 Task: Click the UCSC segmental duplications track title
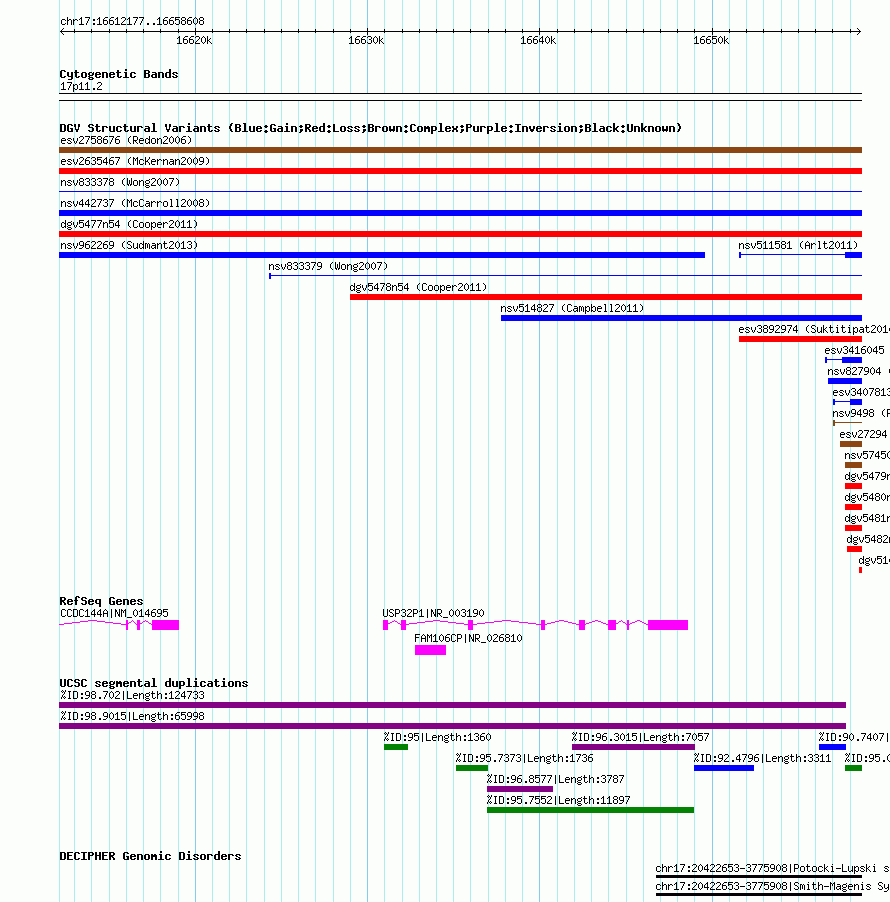[x=154, y=683]
